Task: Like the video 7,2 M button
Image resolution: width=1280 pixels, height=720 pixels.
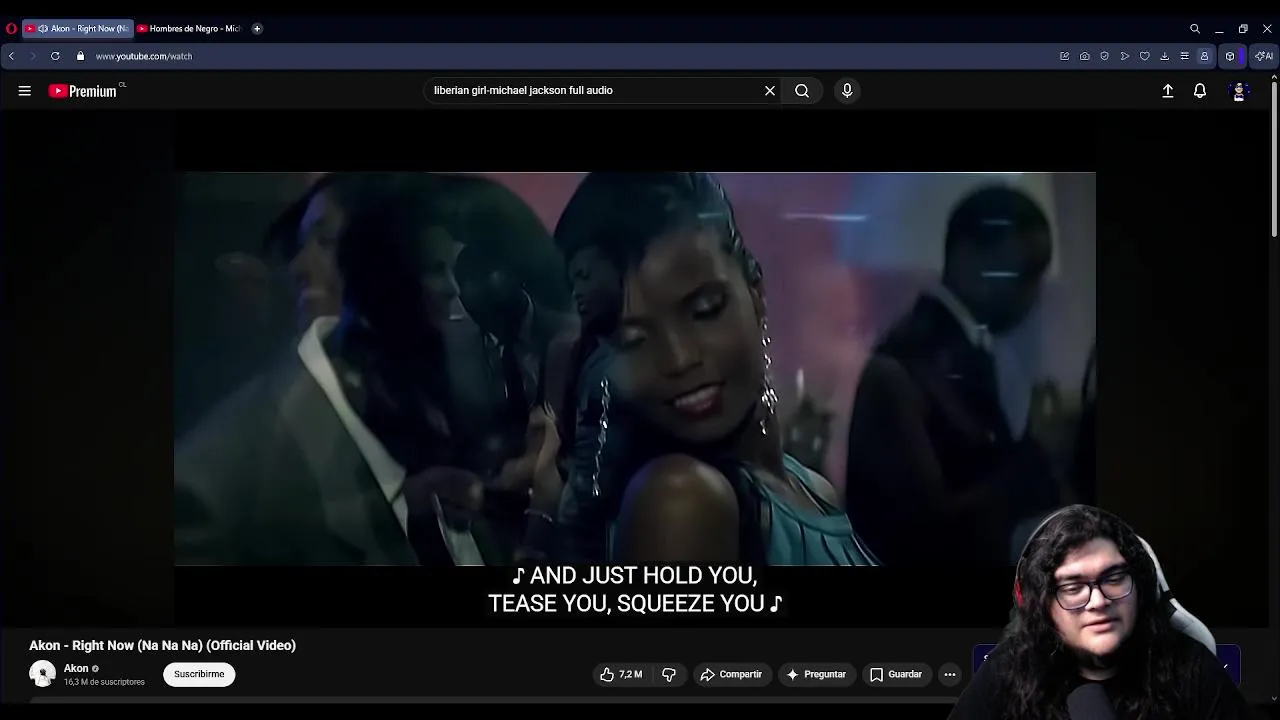Action: pos(621,674)
